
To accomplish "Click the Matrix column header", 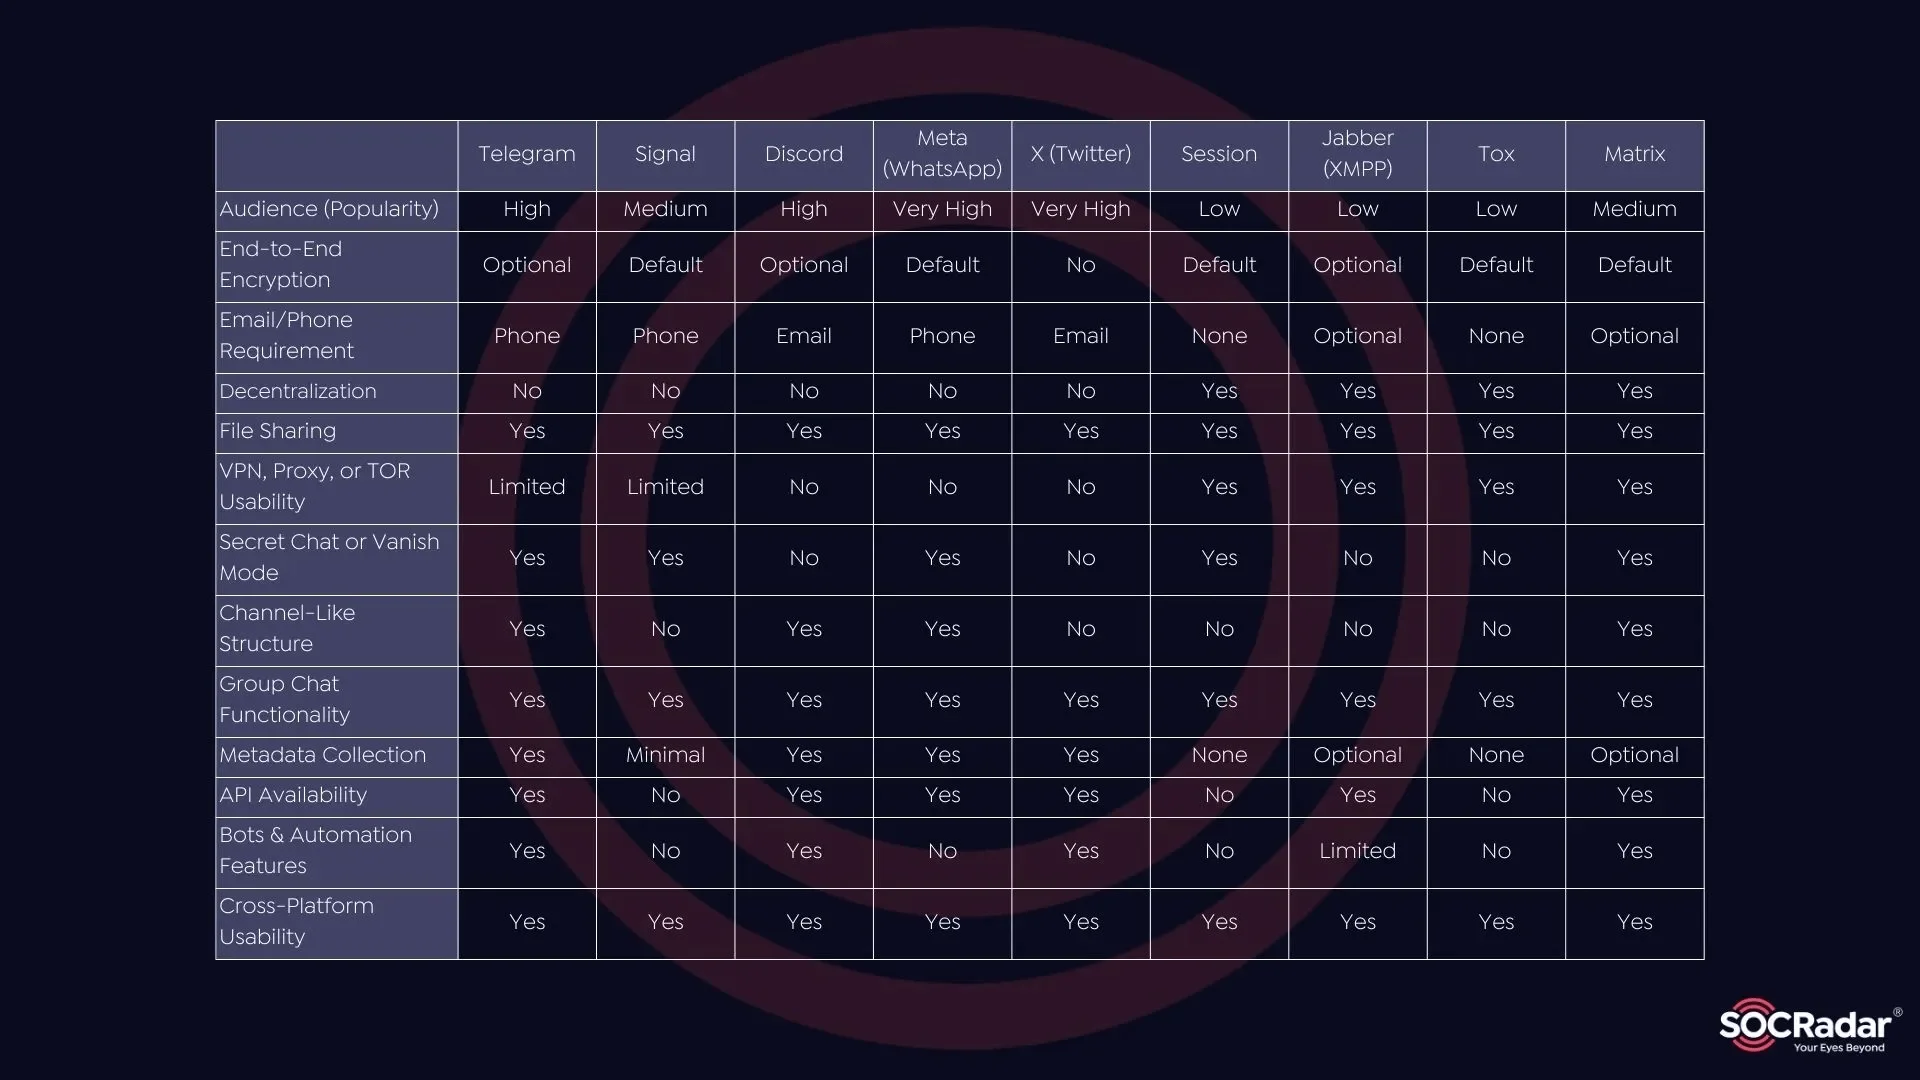I will 1634,154.
